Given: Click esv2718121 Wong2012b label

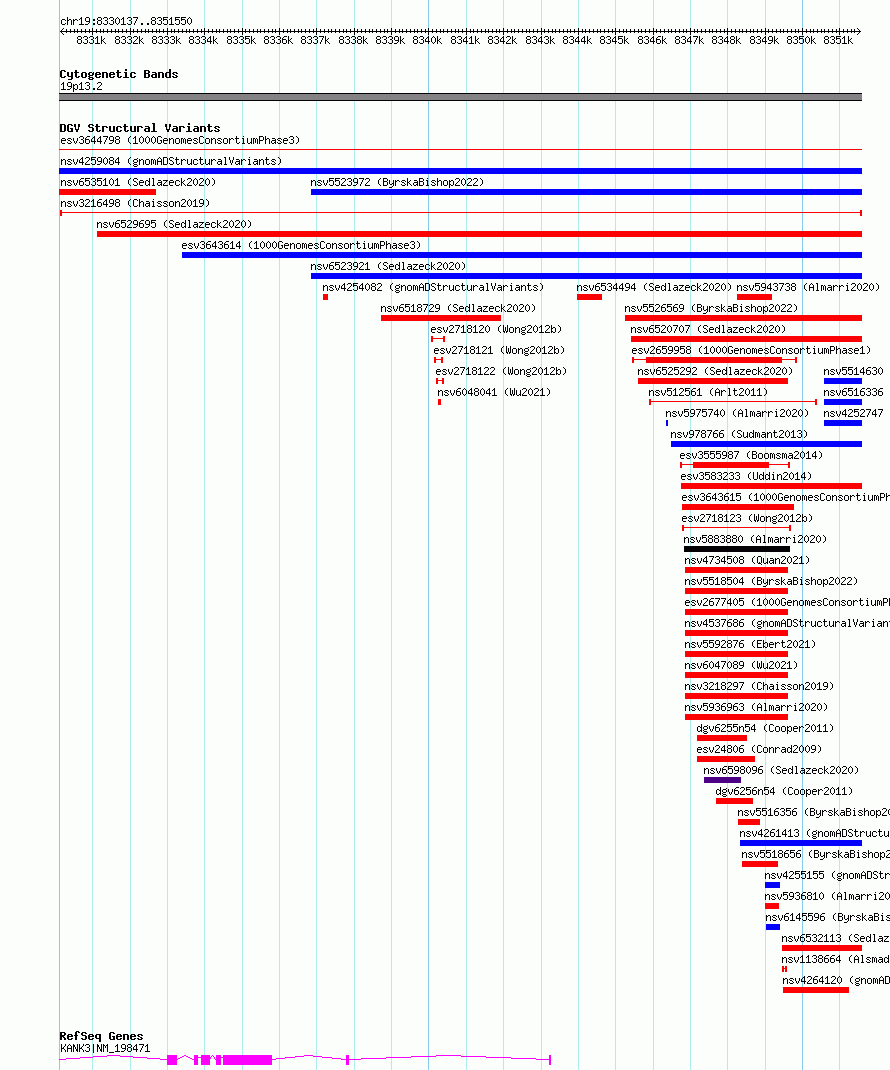Looking at the screenshot, I should pos(499,350).
